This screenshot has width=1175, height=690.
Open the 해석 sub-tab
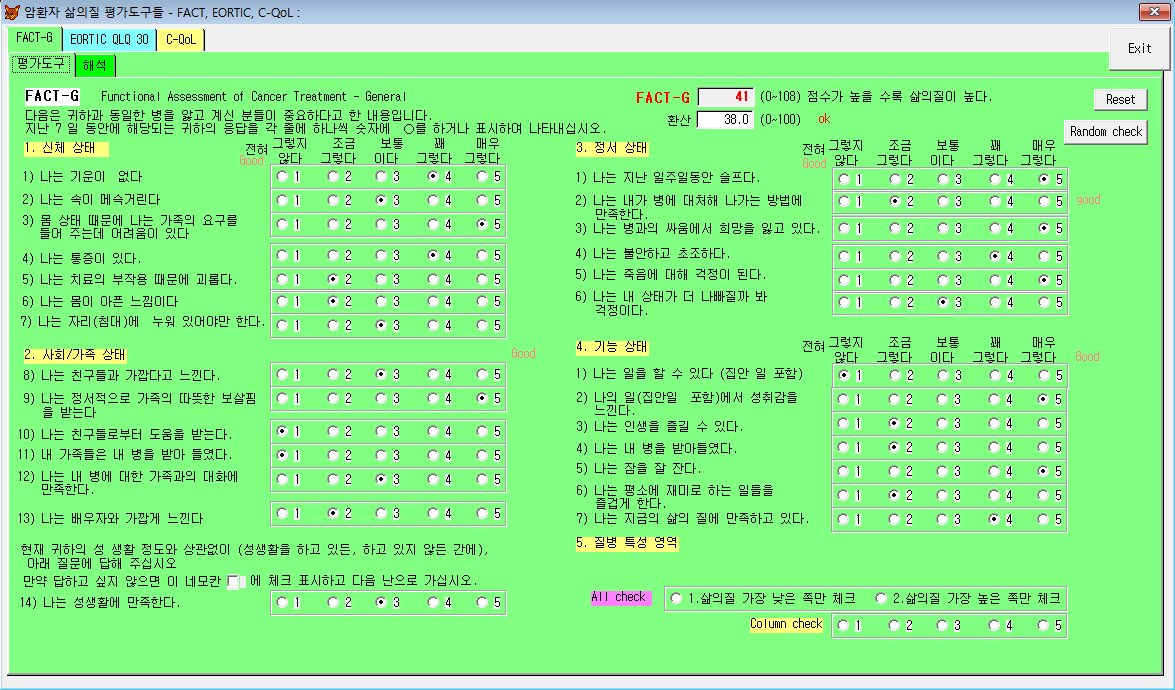coord(94,65)
